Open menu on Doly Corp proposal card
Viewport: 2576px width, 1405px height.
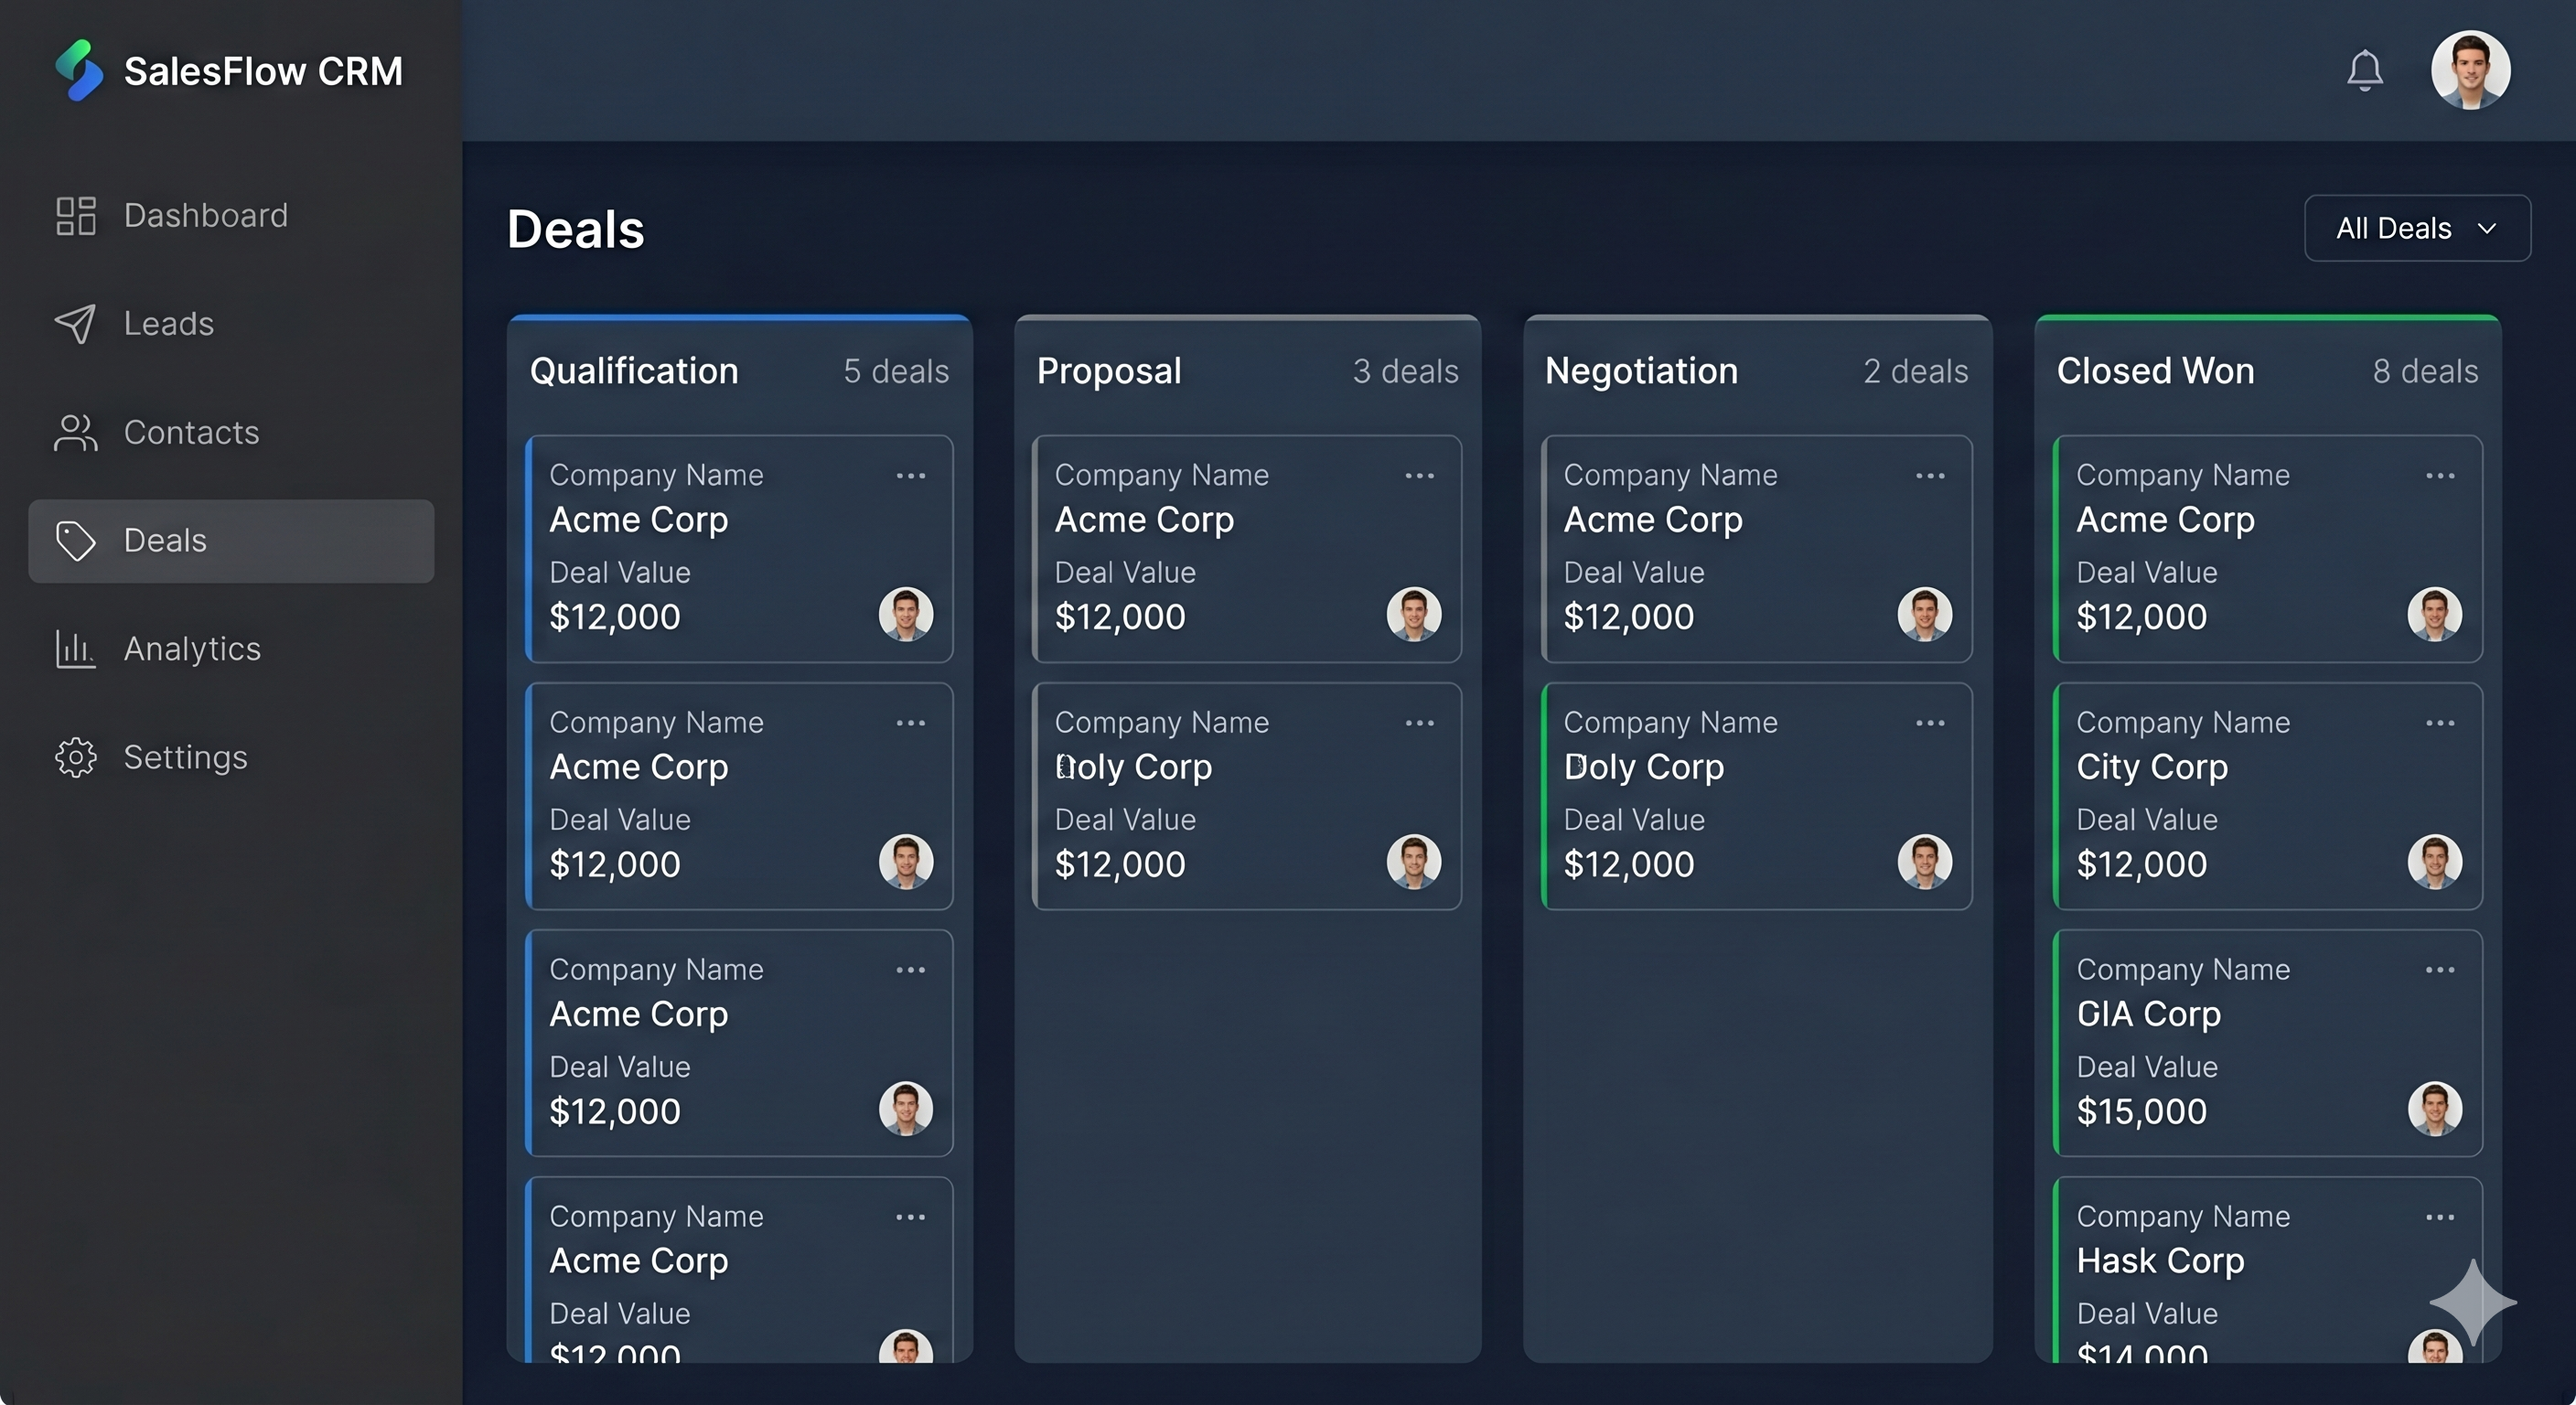(1419, 723)
